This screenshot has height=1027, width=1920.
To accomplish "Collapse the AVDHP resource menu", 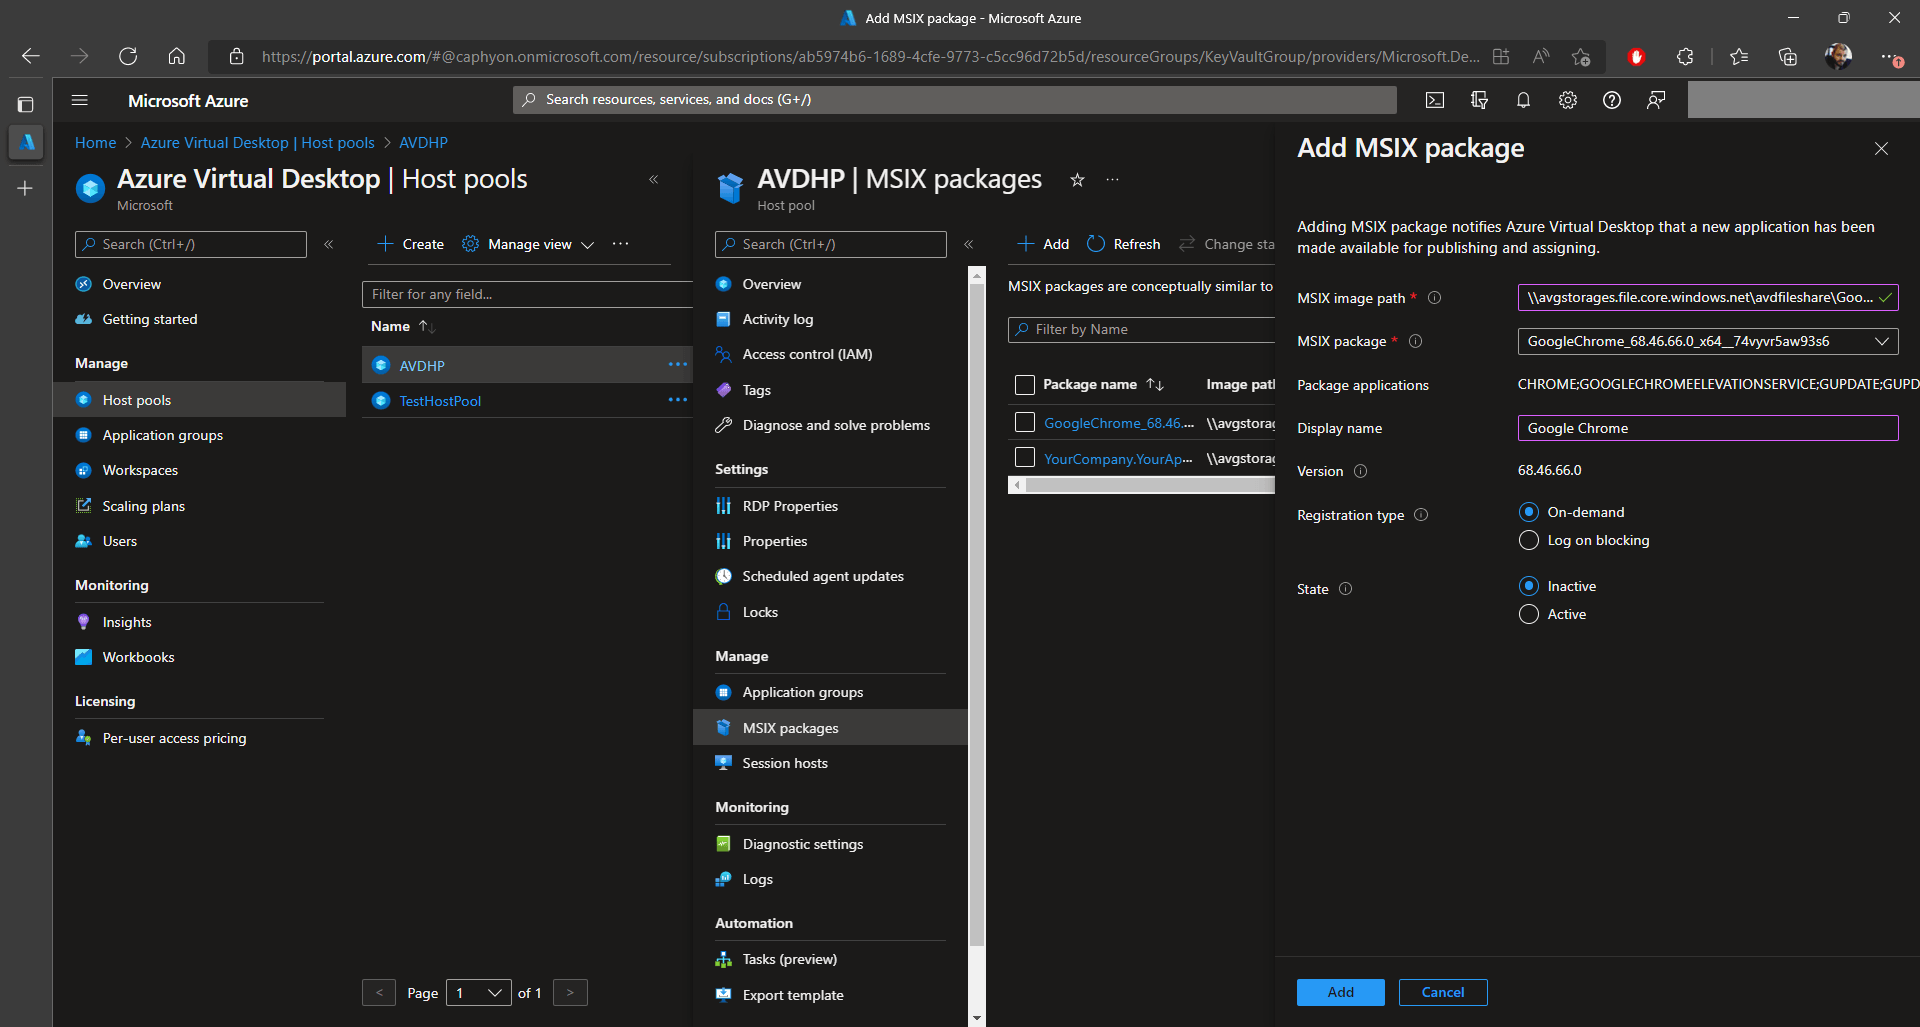I will 968,244.
